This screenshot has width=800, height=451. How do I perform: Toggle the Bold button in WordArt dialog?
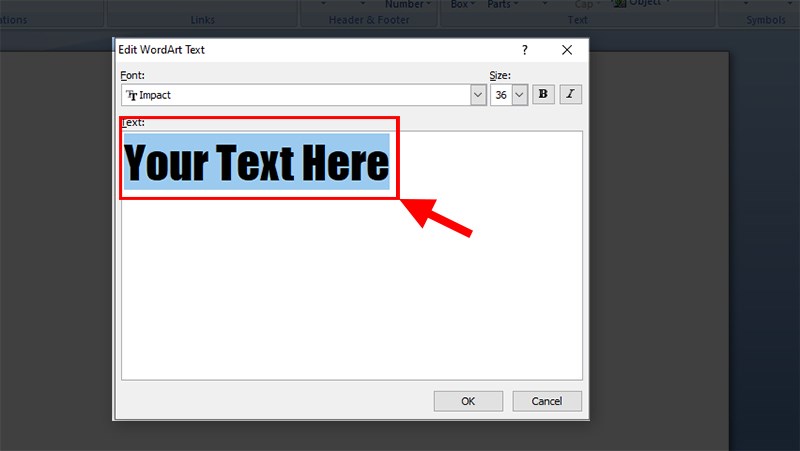tap(543, 94)
